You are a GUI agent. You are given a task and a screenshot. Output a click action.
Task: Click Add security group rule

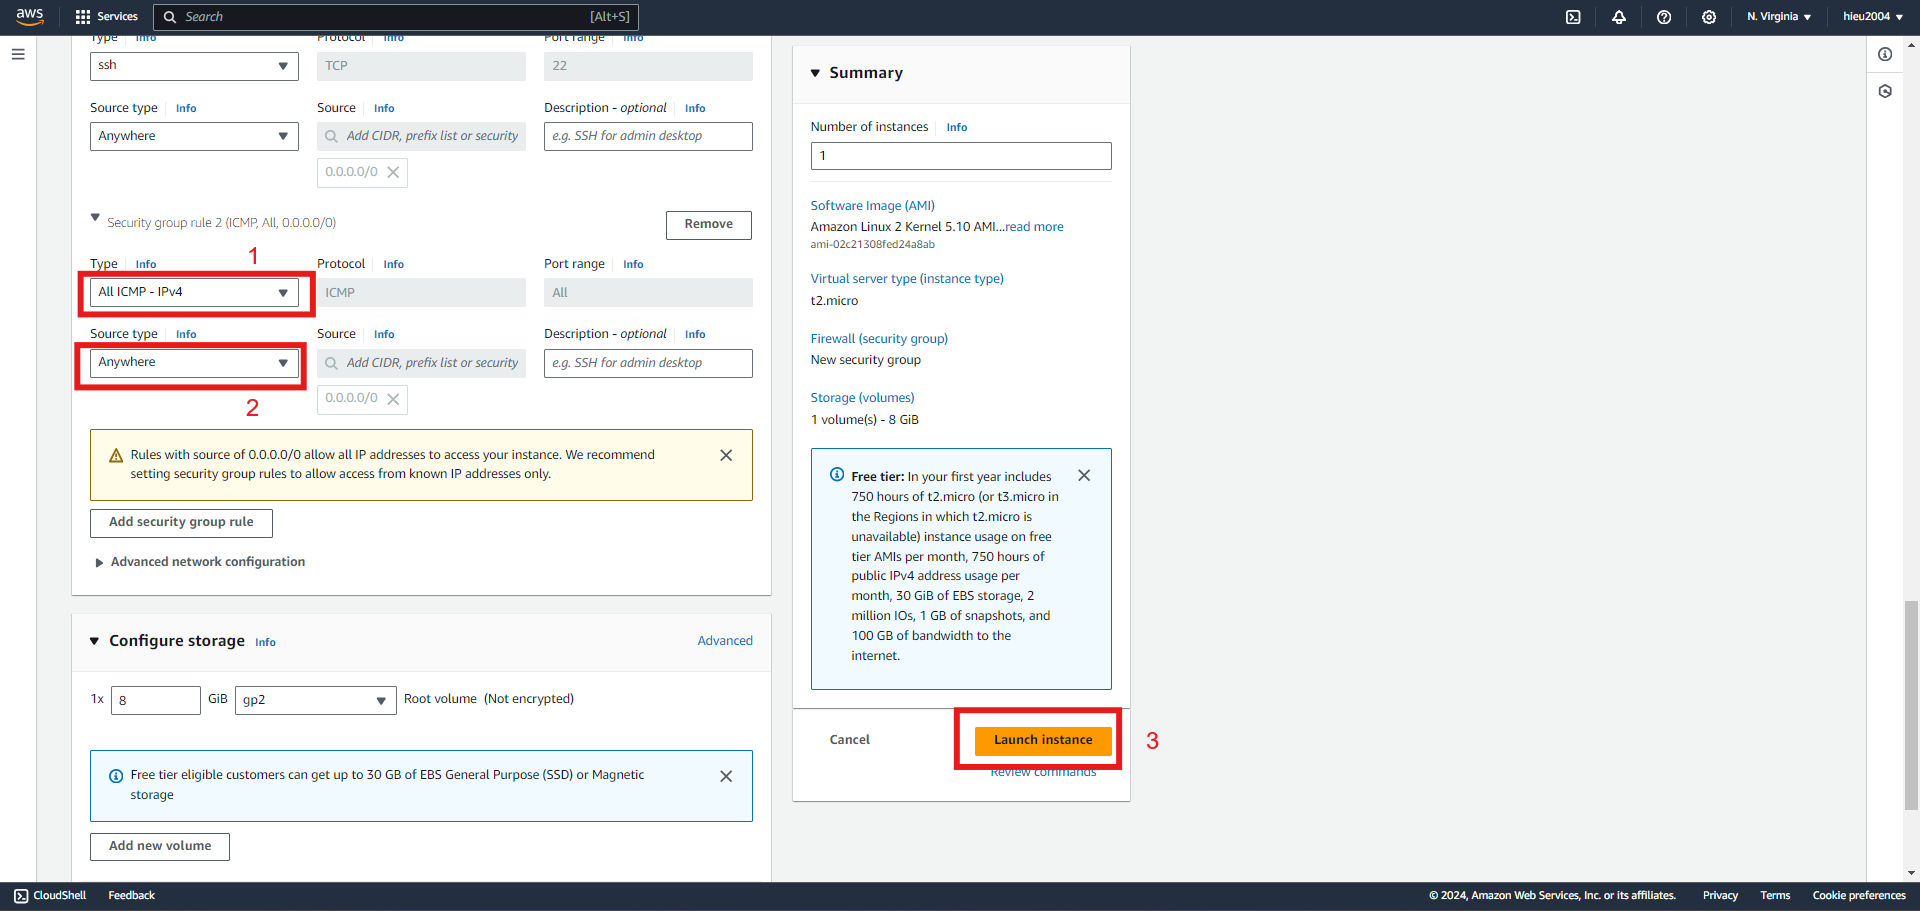[x=181, y=523]
